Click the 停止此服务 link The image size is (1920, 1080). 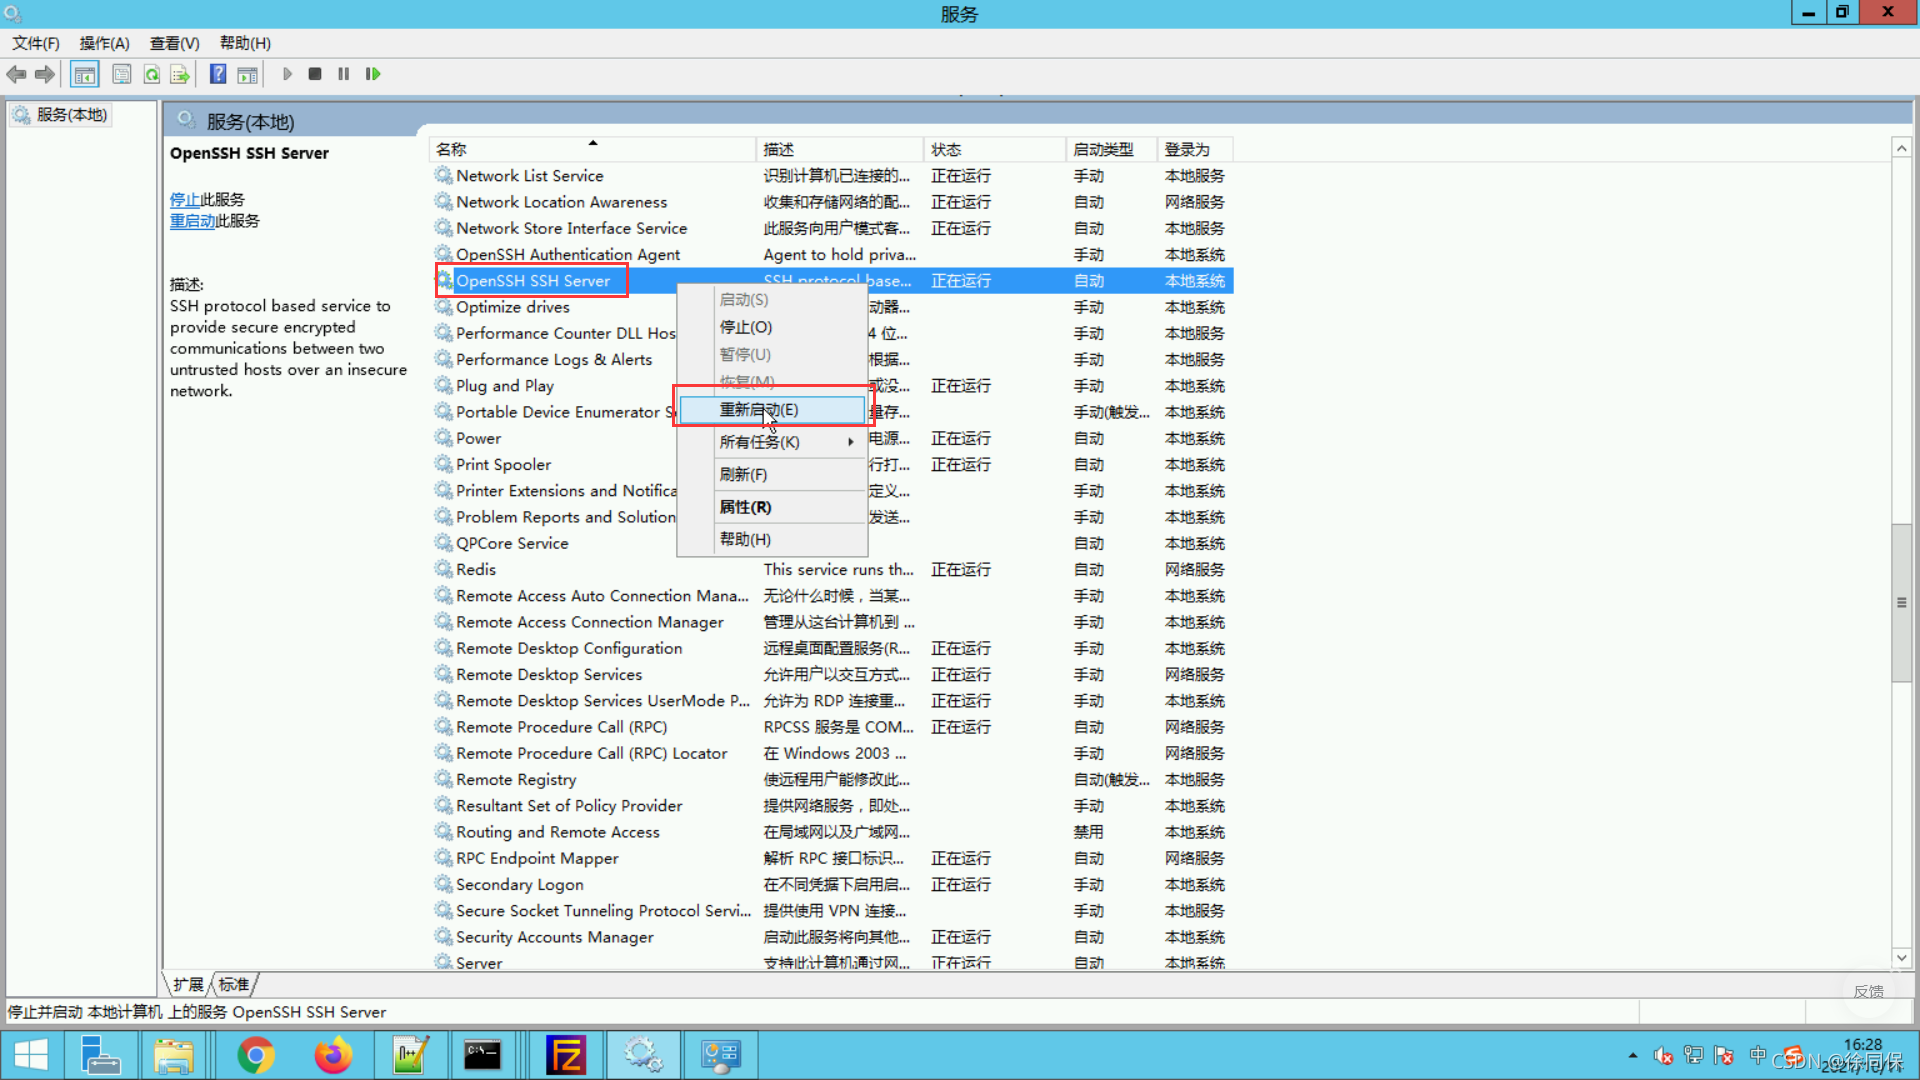coord(185,199)
